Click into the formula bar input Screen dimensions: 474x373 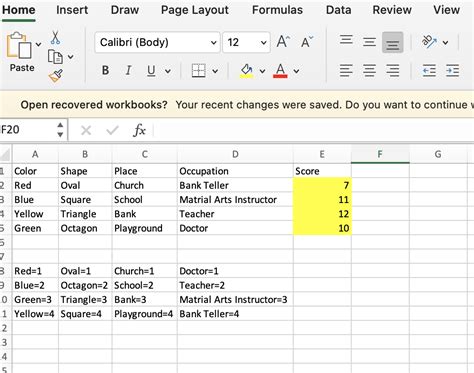pos(313,130)
